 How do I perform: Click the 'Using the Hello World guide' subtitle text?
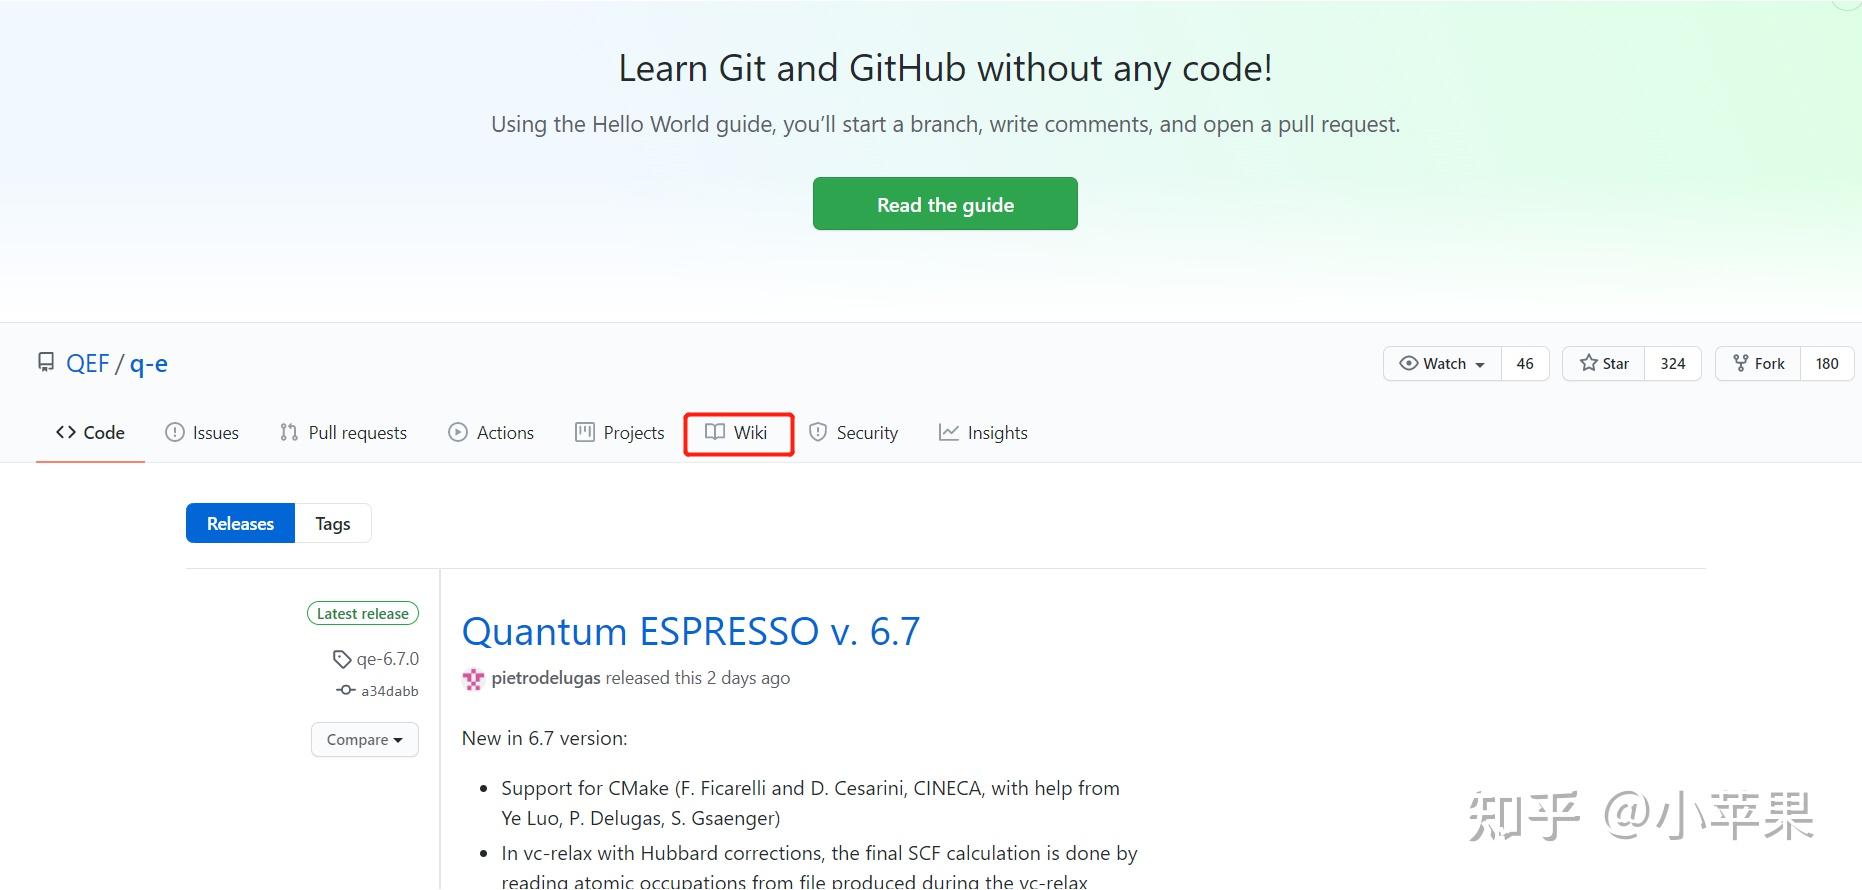(945, 124)
